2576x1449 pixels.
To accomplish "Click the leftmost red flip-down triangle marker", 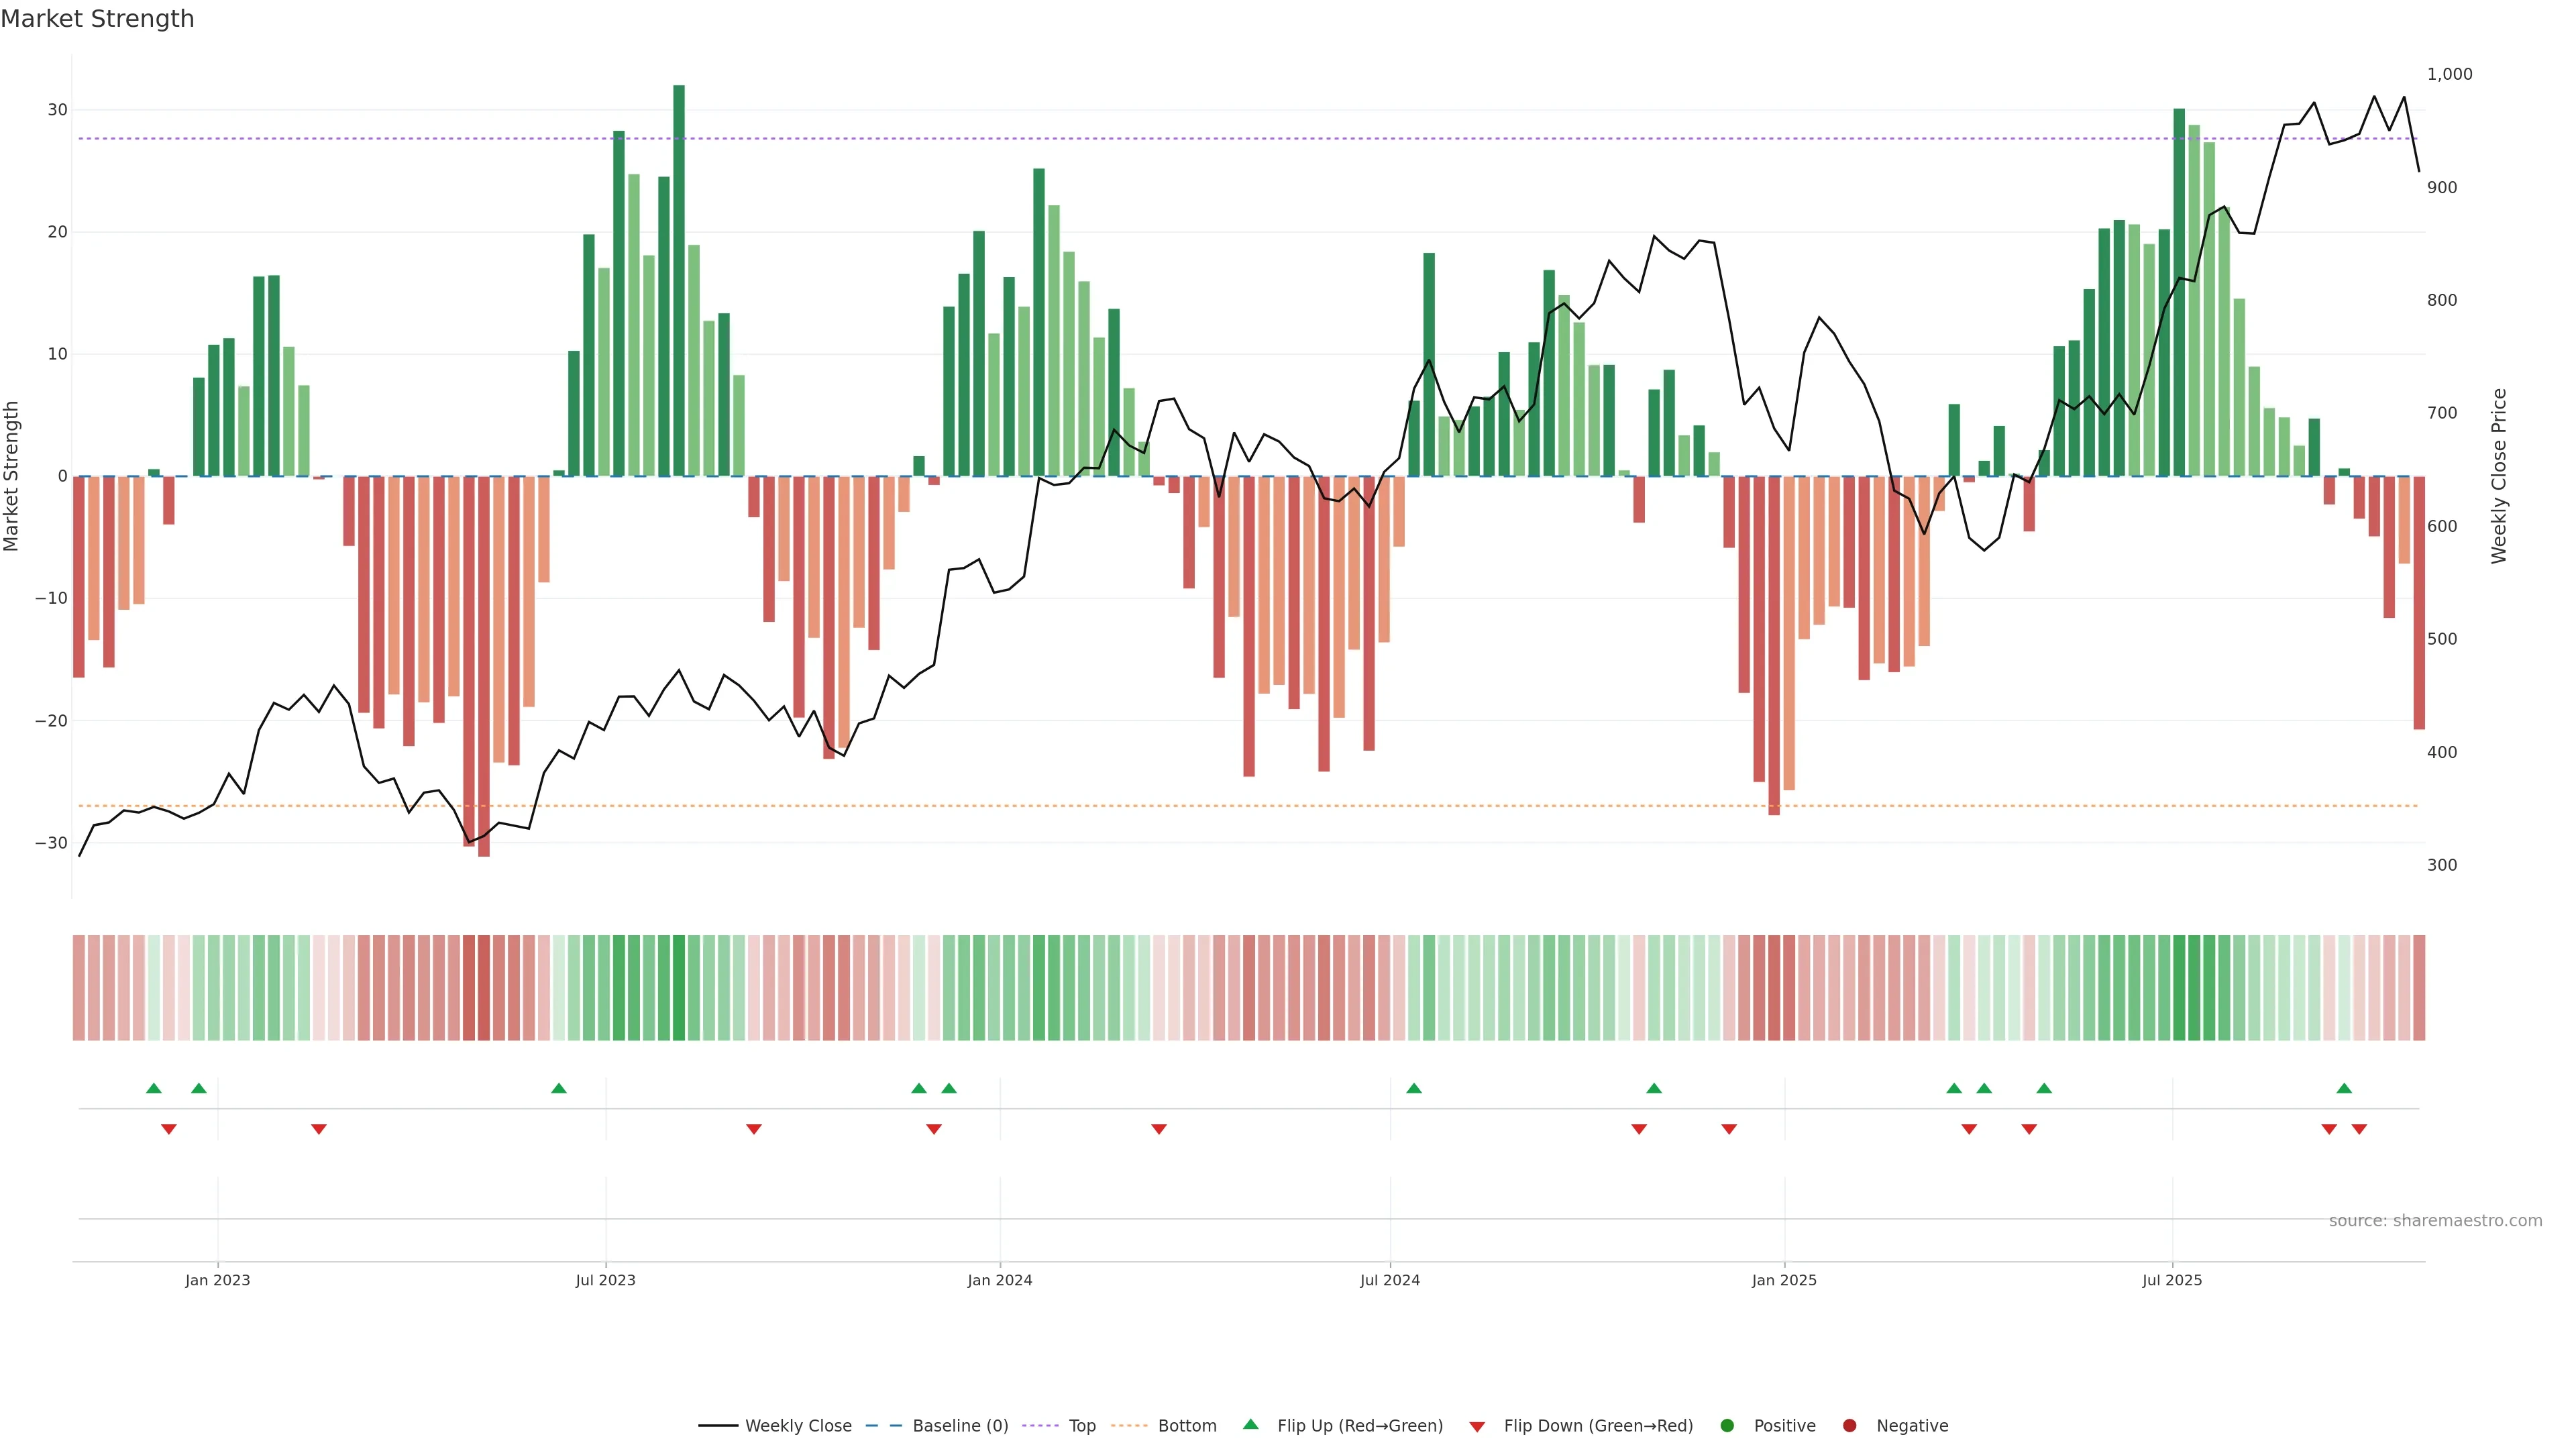I will (x=169, y=1129).
